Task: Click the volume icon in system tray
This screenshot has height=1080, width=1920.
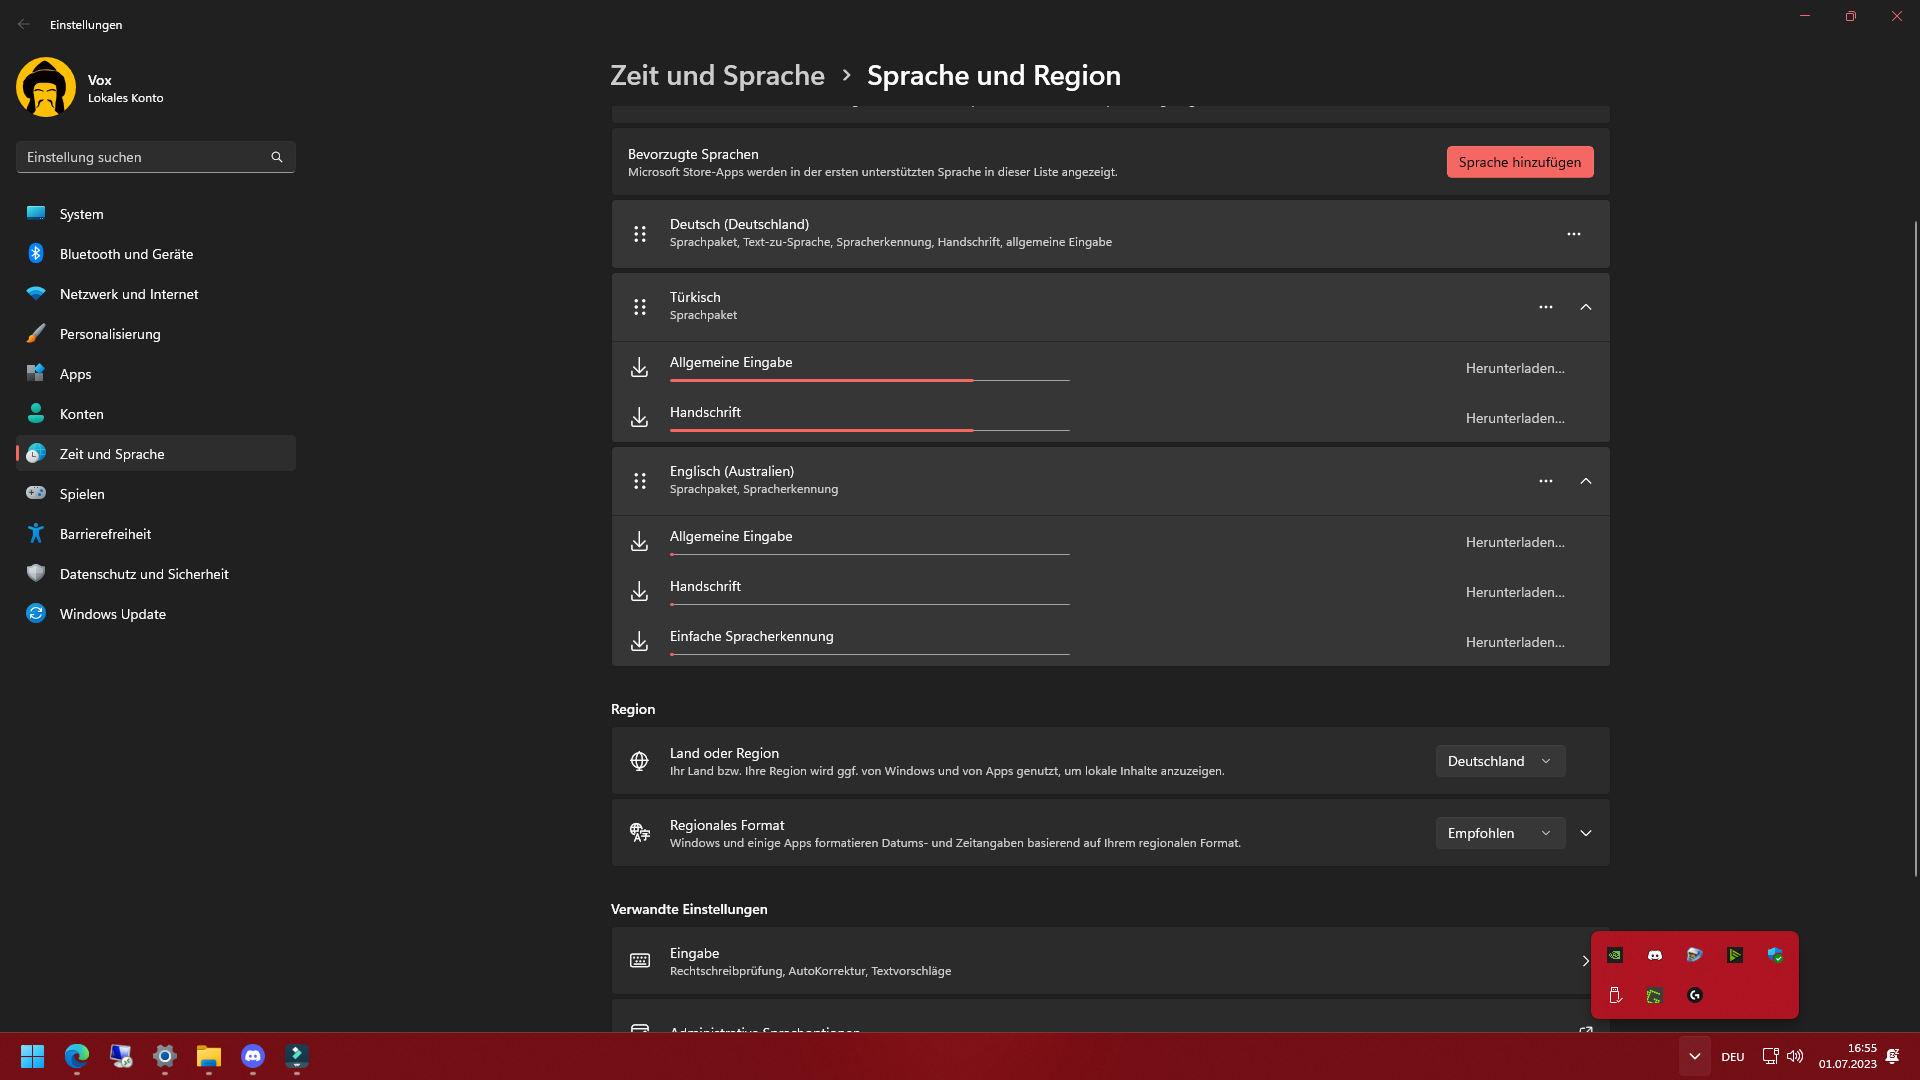Action: coord(1795,1056)
